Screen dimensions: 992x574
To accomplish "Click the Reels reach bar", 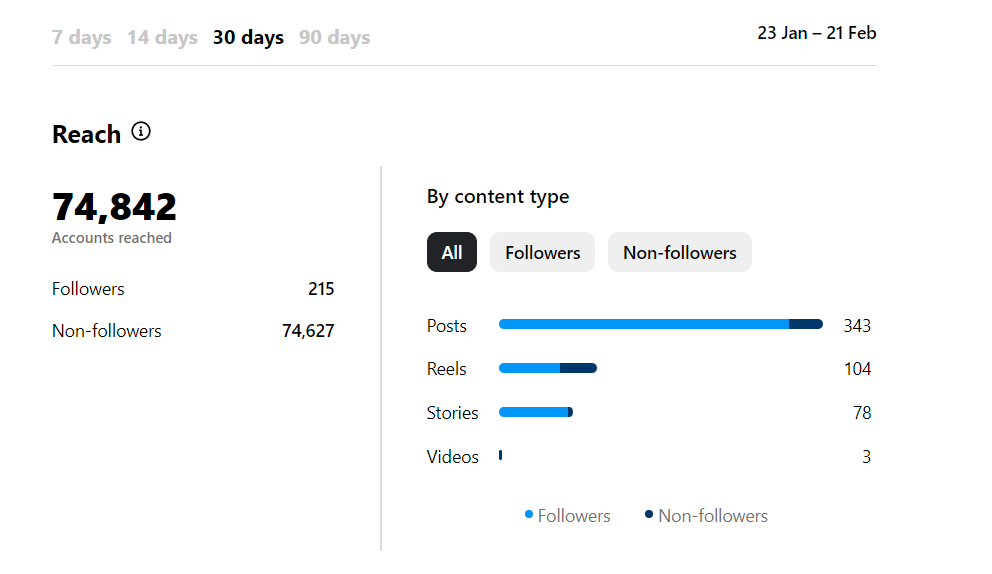I will coord(547,368).
